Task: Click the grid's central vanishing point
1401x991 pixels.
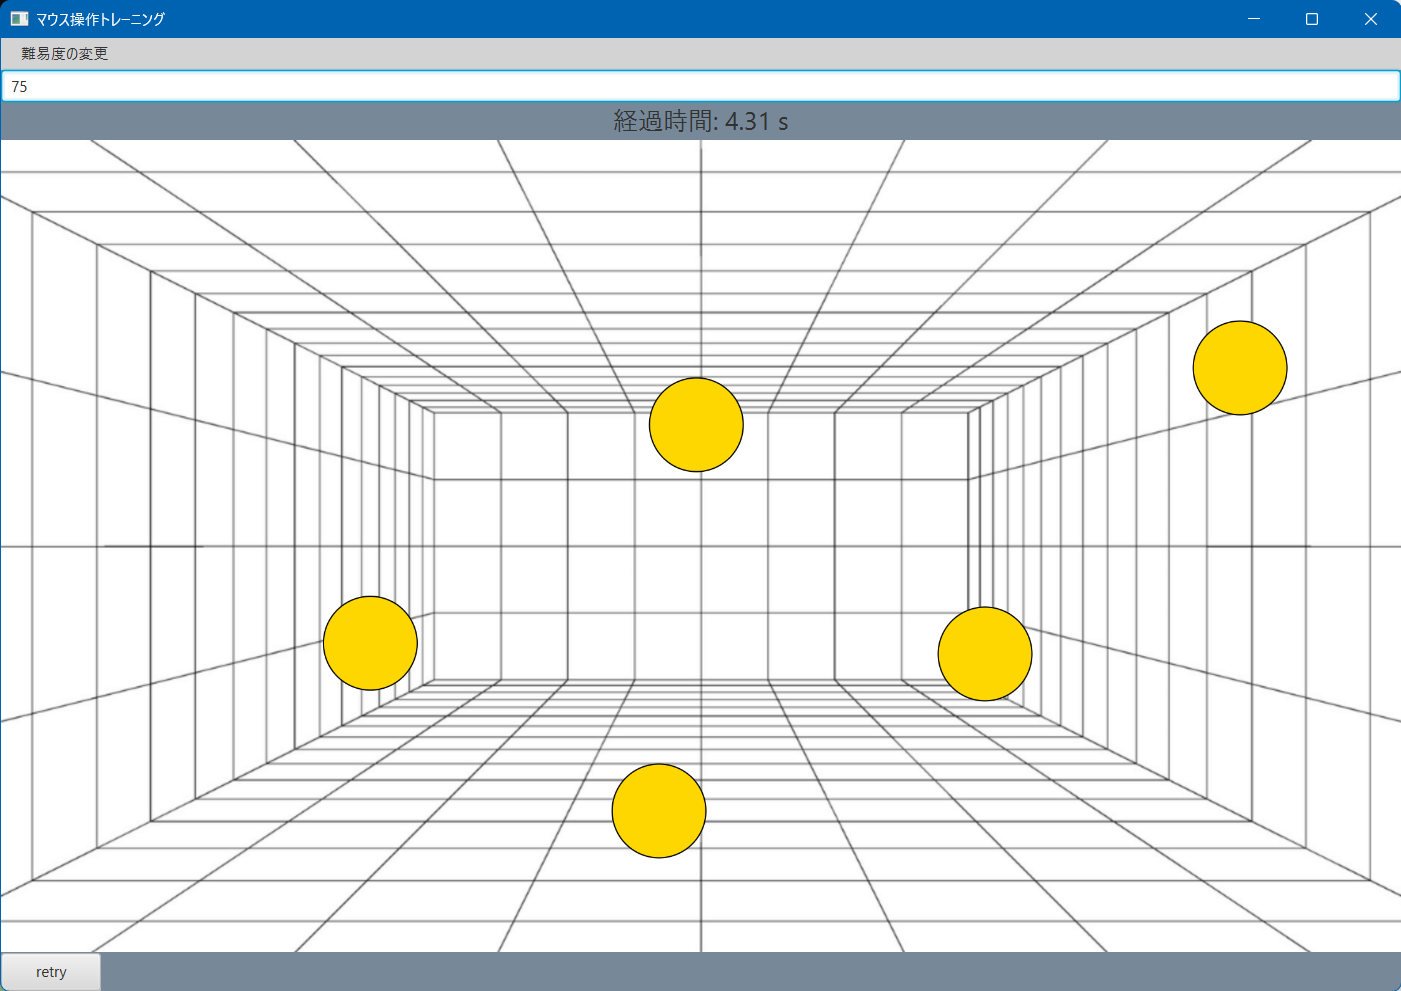Action: click(701, 547)
